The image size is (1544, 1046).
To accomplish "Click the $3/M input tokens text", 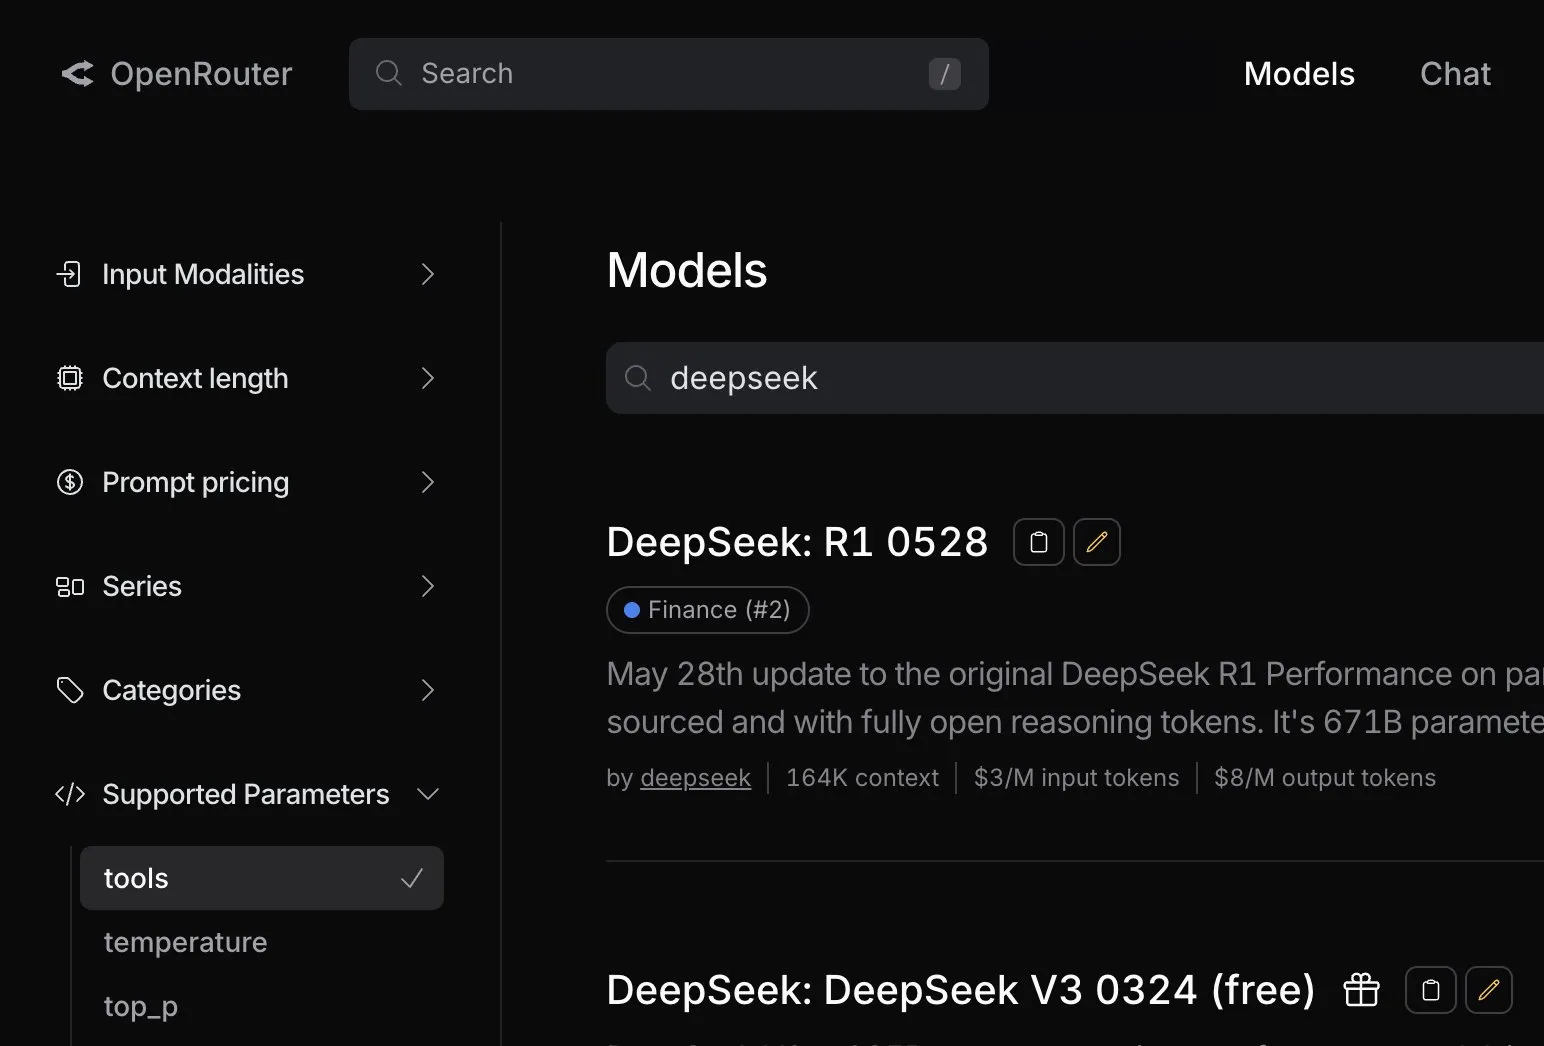I will pos(1076,778).
